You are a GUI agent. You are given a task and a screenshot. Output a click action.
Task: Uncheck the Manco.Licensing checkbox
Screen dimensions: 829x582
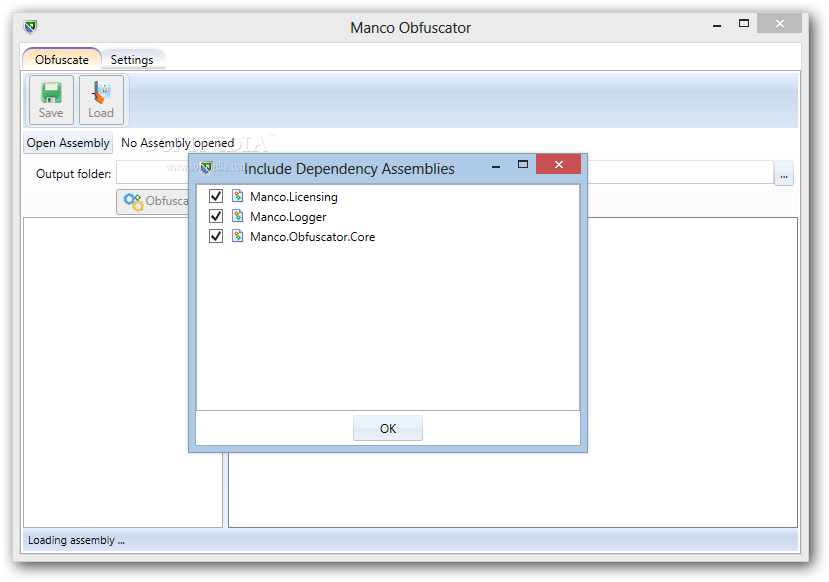[x=216, y=196]
